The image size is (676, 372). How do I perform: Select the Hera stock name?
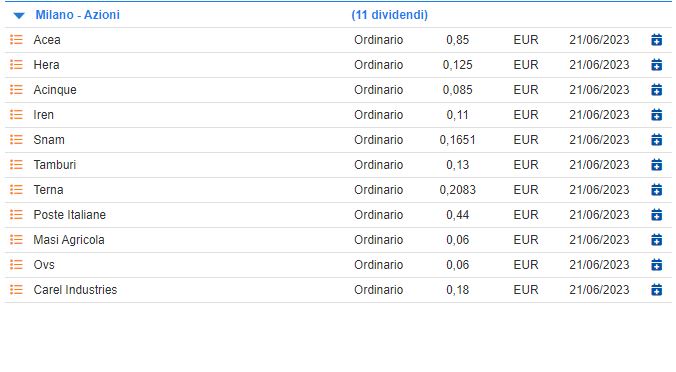[x=47, y=65]
